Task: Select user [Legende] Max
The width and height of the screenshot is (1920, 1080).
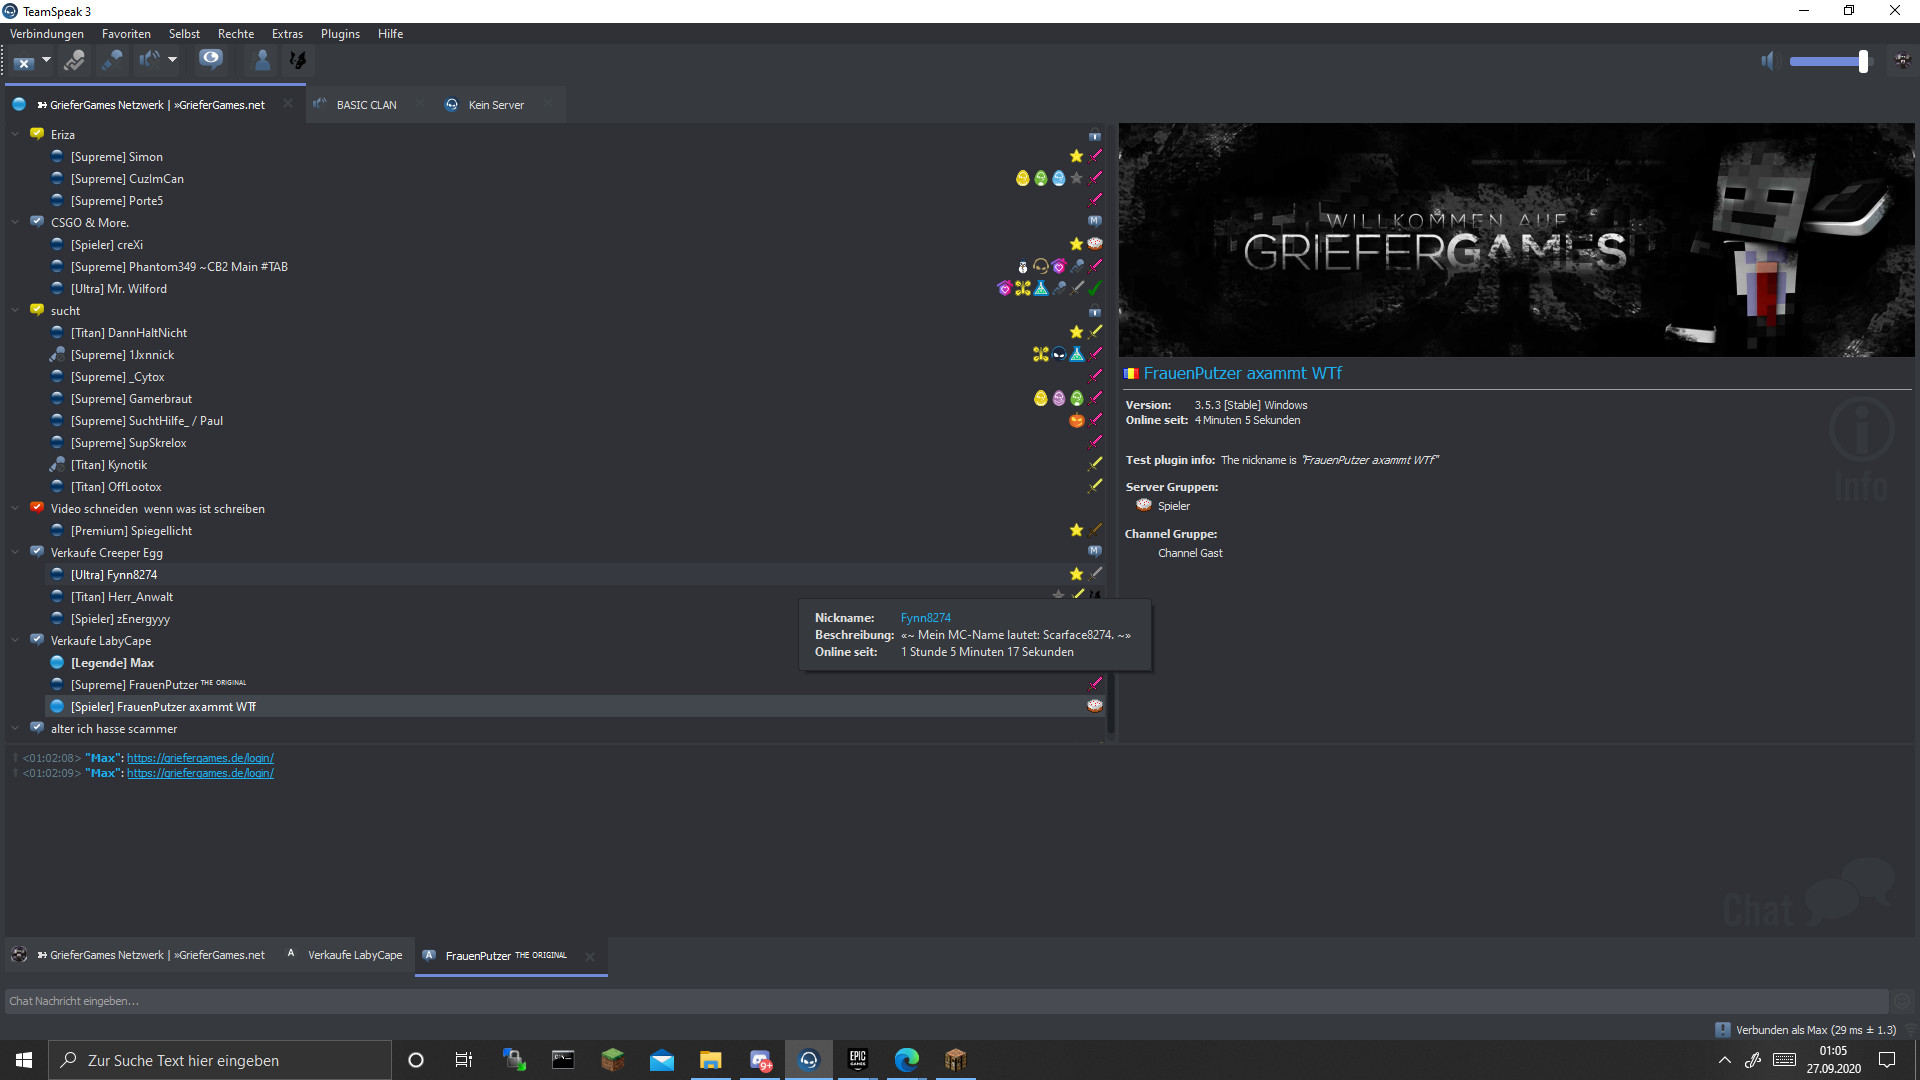Action: pyautogui.click(x=112, y=663)
